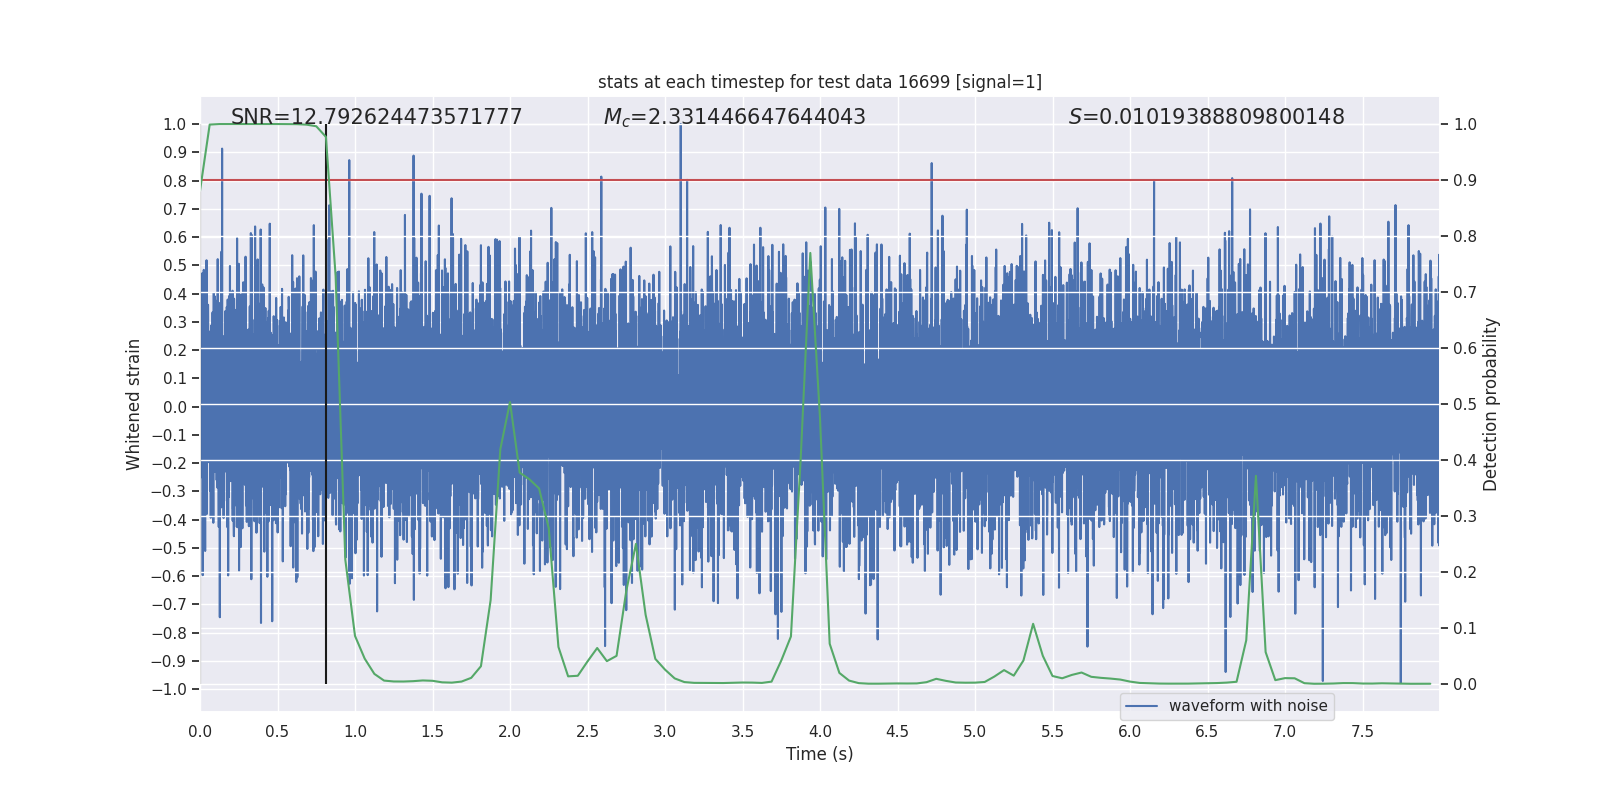Click the 'Detection probability' right axis label
1600x800 pixels.
[x=1491, y=404]
